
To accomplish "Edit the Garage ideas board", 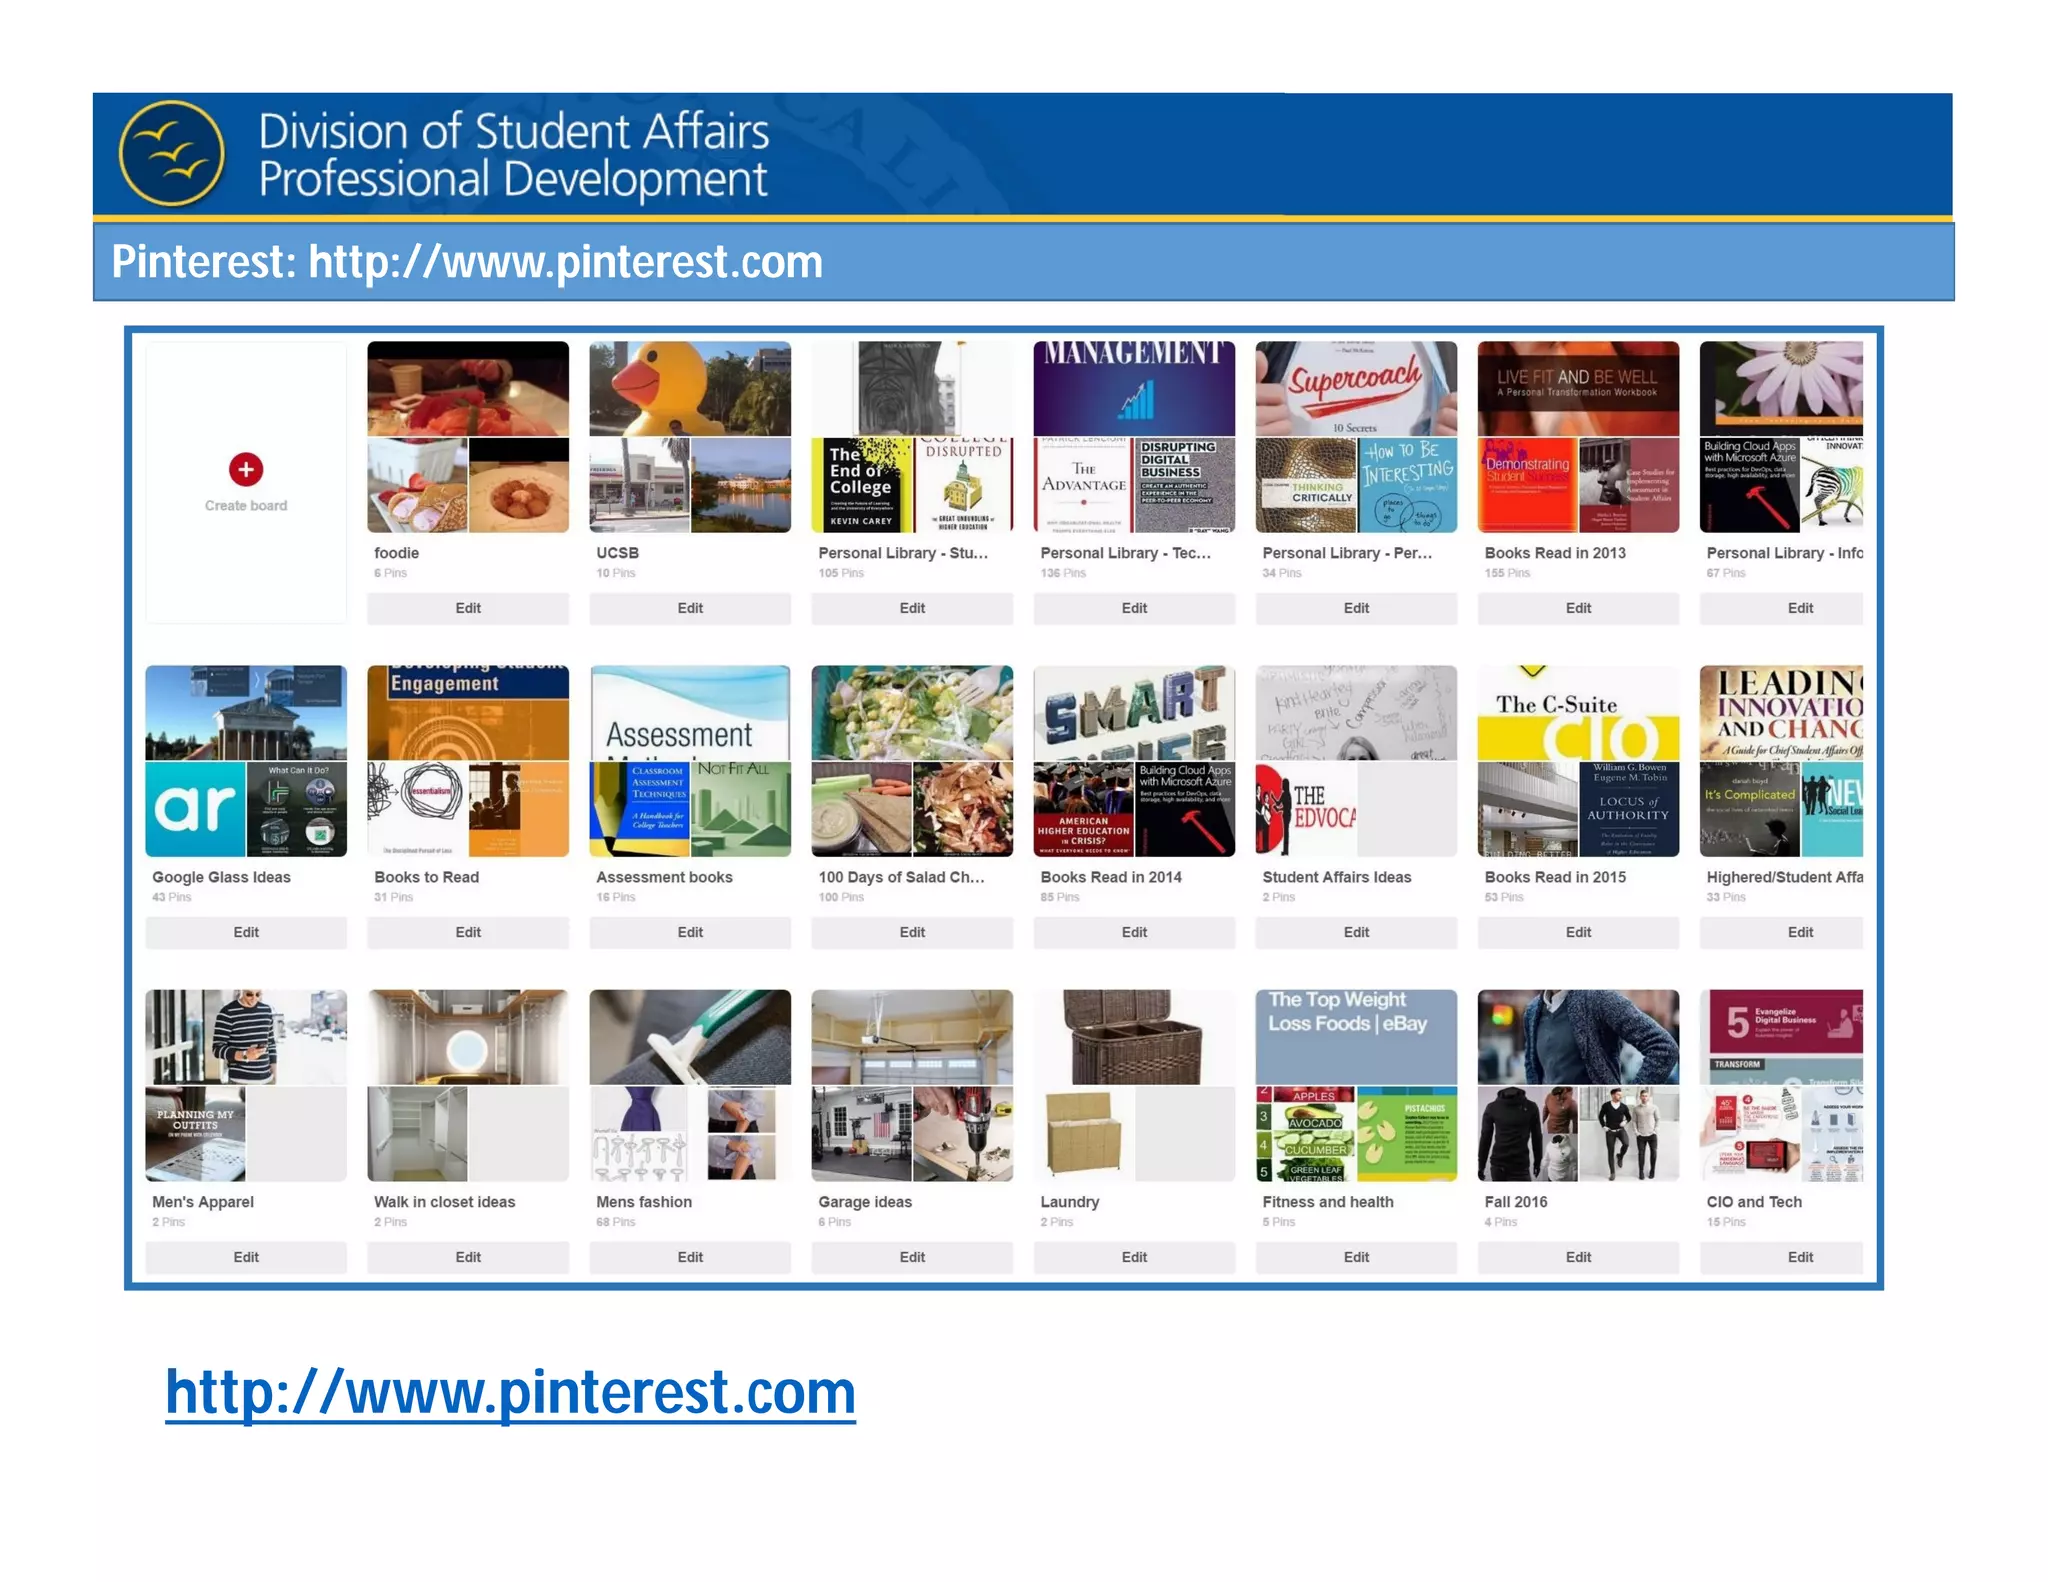I will [912, 1257].
